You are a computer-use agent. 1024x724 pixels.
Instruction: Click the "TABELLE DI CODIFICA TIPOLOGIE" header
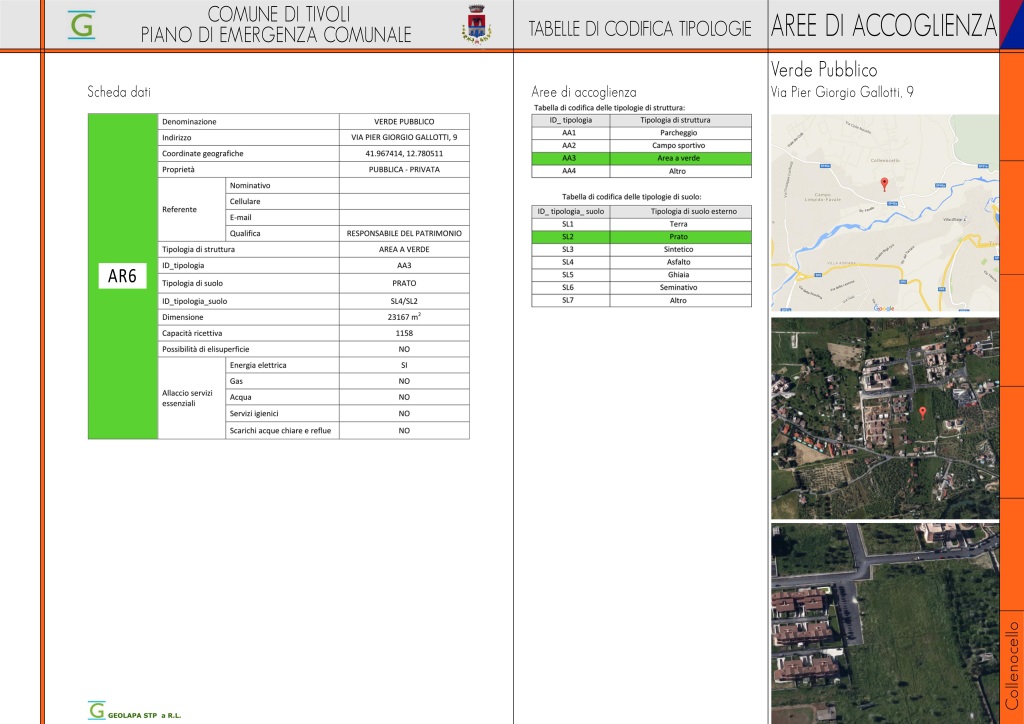[640, 29]
